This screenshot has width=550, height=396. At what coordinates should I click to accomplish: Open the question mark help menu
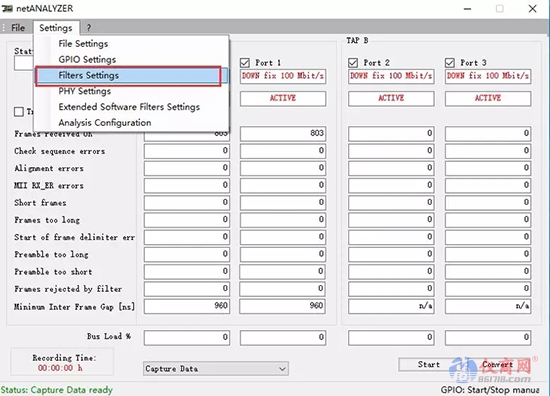click(89, 28)
